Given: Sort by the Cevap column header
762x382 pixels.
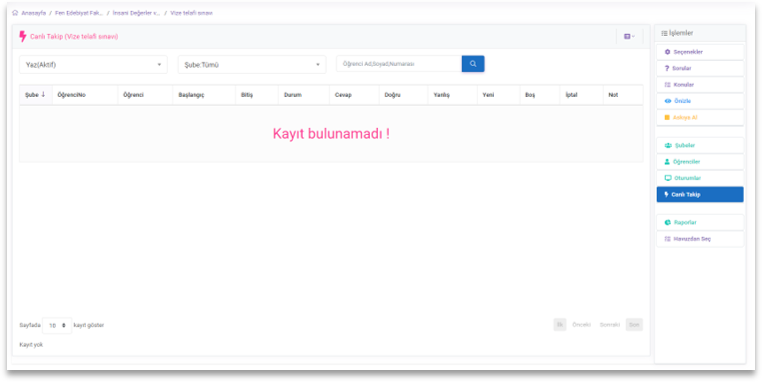Looking at the screenshot, I should click(x=354, y=95).
